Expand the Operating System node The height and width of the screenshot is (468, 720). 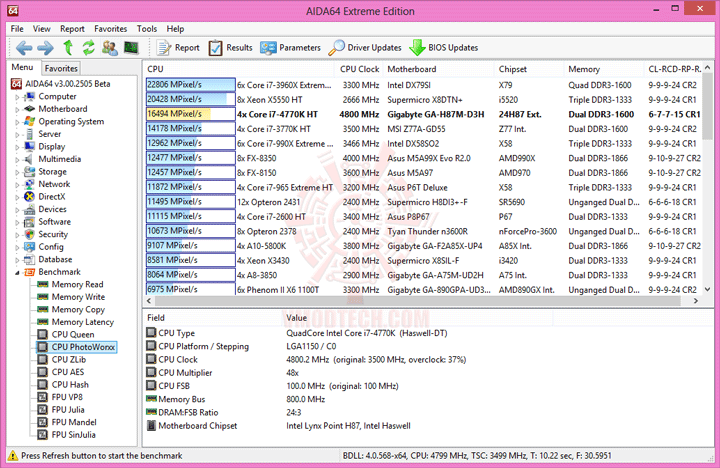pos(17,122)
